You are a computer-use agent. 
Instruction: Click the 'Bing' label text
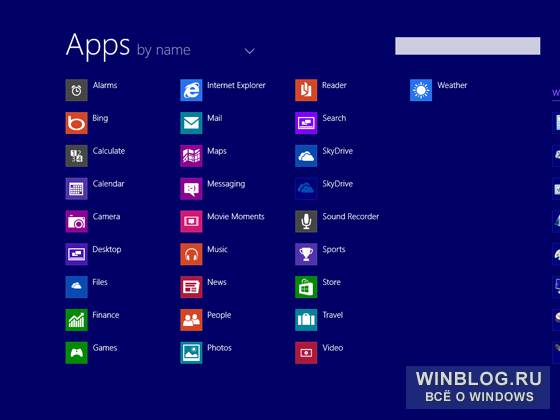(100, 119)
